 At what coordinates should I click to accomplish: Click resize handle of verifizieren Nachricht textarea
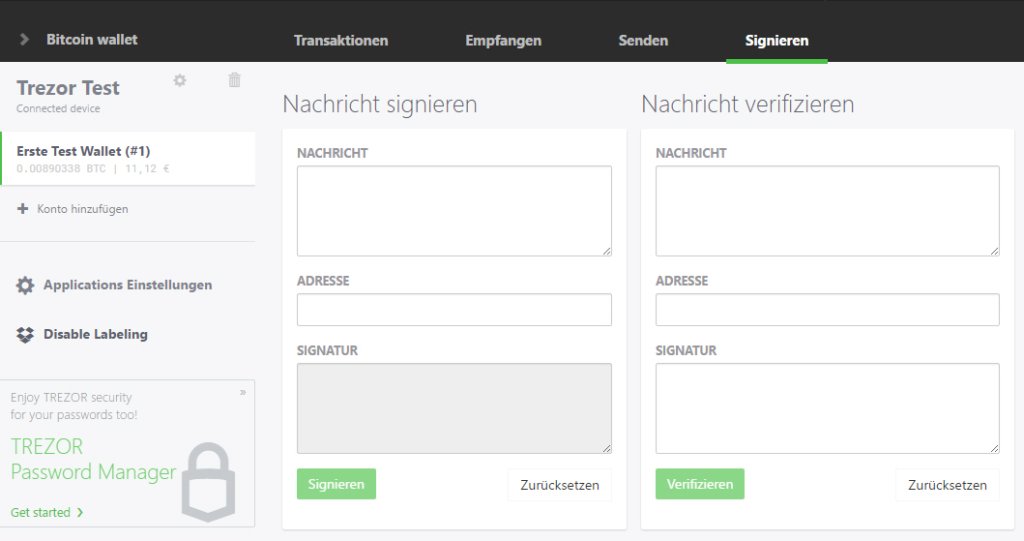click(x=995, y=251)
